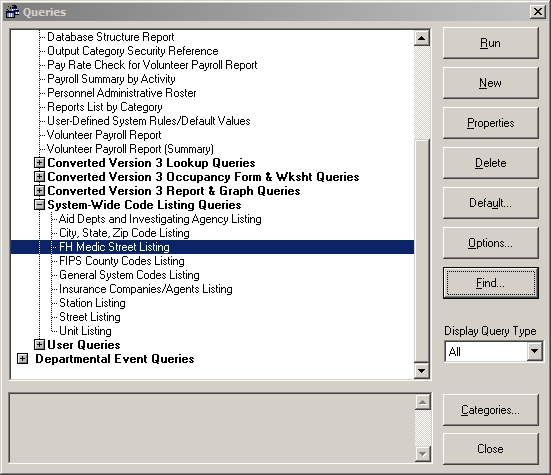Select FIPS County Codes Listing
Screen dimensions: 551x475
click(x=122, y=261)
